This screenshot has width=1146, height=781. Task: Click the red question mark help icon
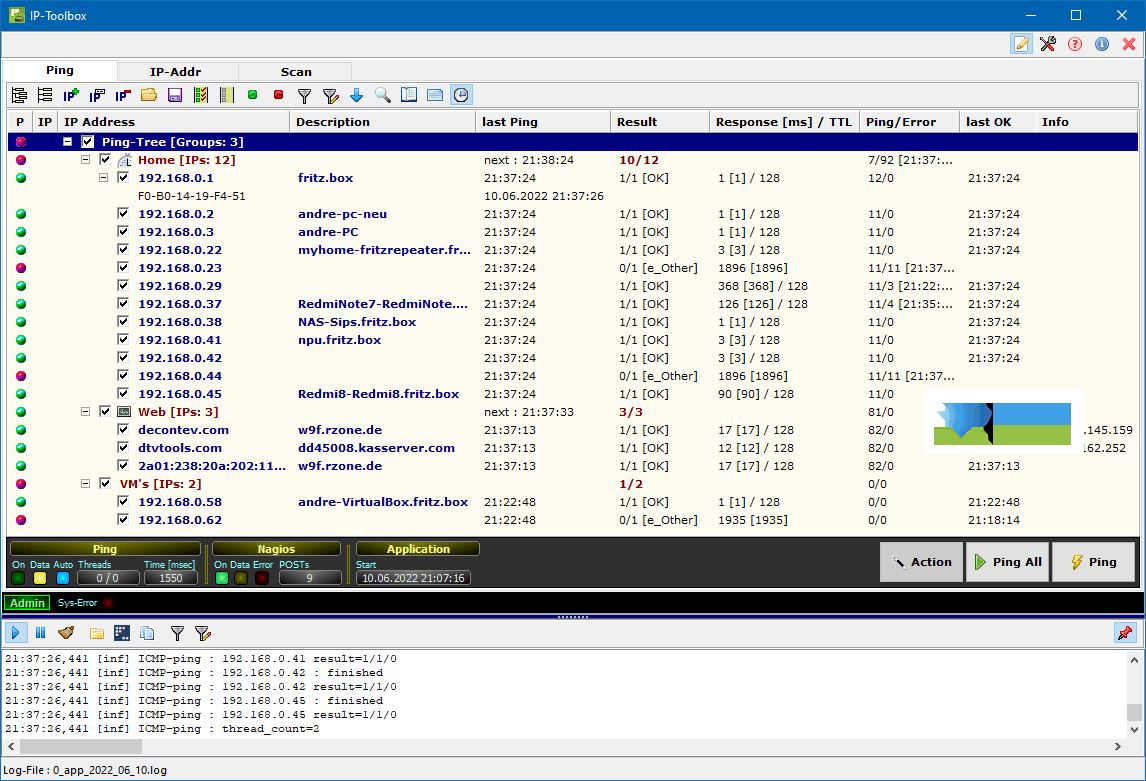pos(1075,44)
